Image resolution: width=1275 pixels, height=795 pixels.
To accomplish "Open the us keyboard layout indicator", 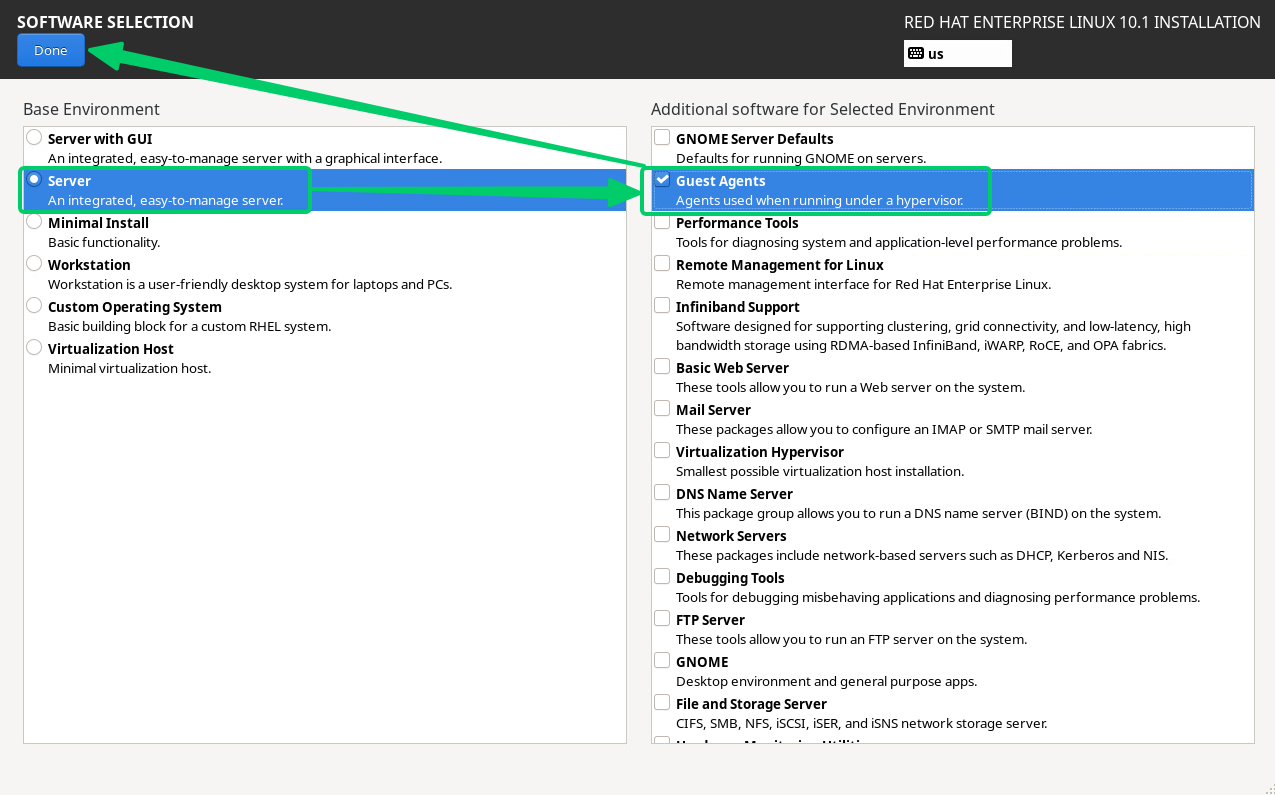I will tap(957, 53).
